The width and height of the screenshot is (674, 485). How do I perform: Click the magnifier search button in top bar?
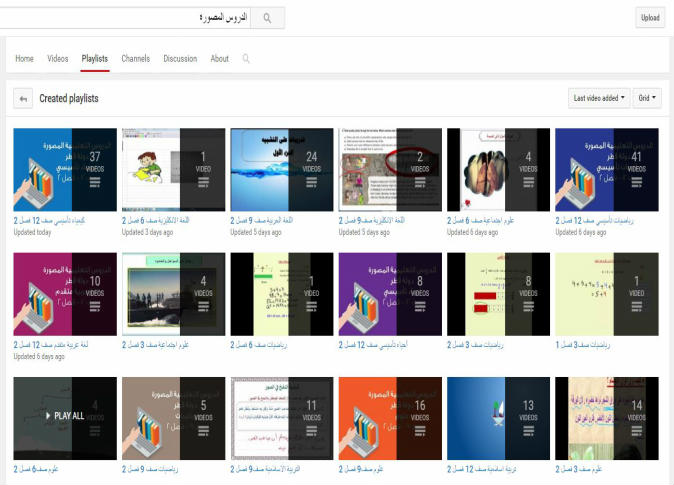(266, 18)
